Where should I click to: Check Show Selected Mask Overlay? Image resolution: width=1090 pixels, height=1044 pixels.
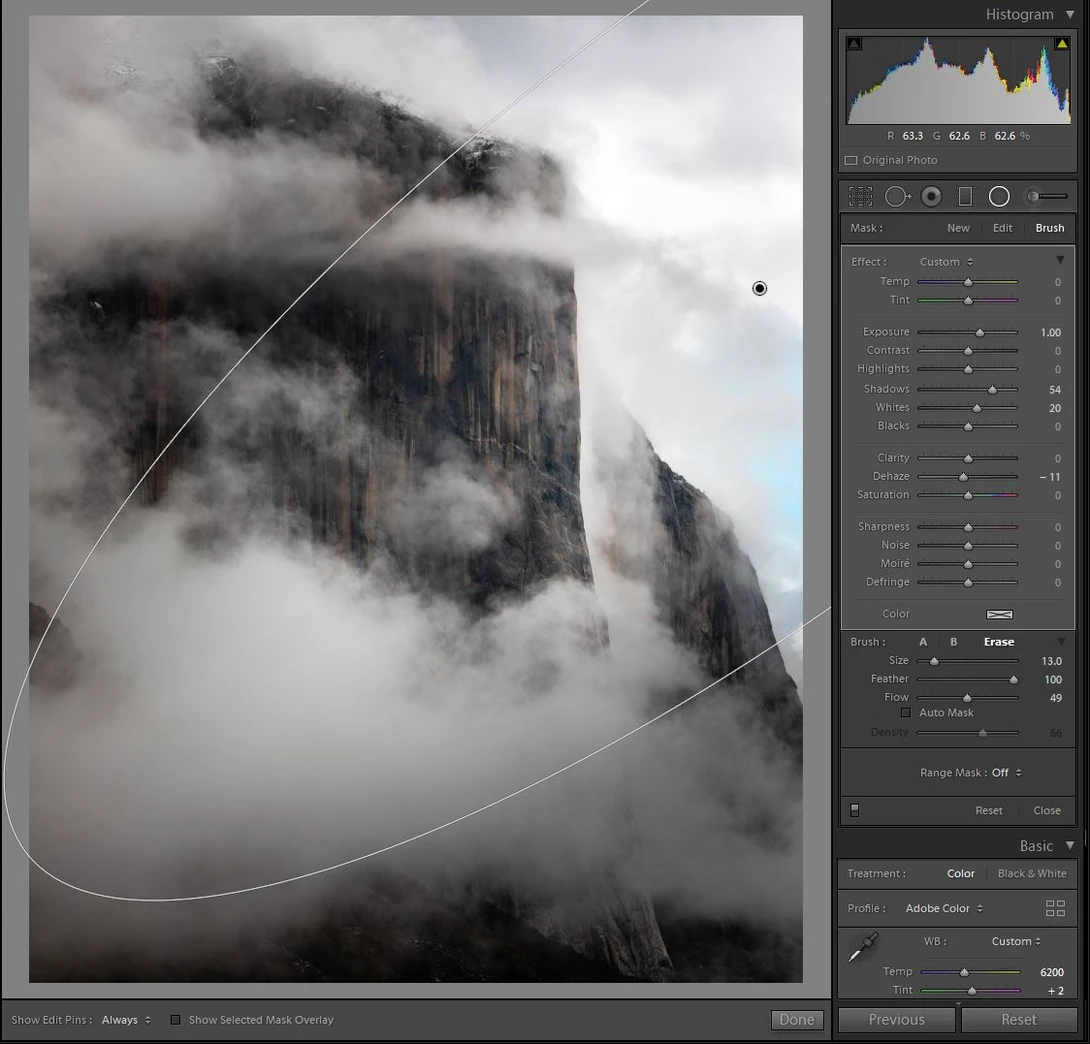175,1020
